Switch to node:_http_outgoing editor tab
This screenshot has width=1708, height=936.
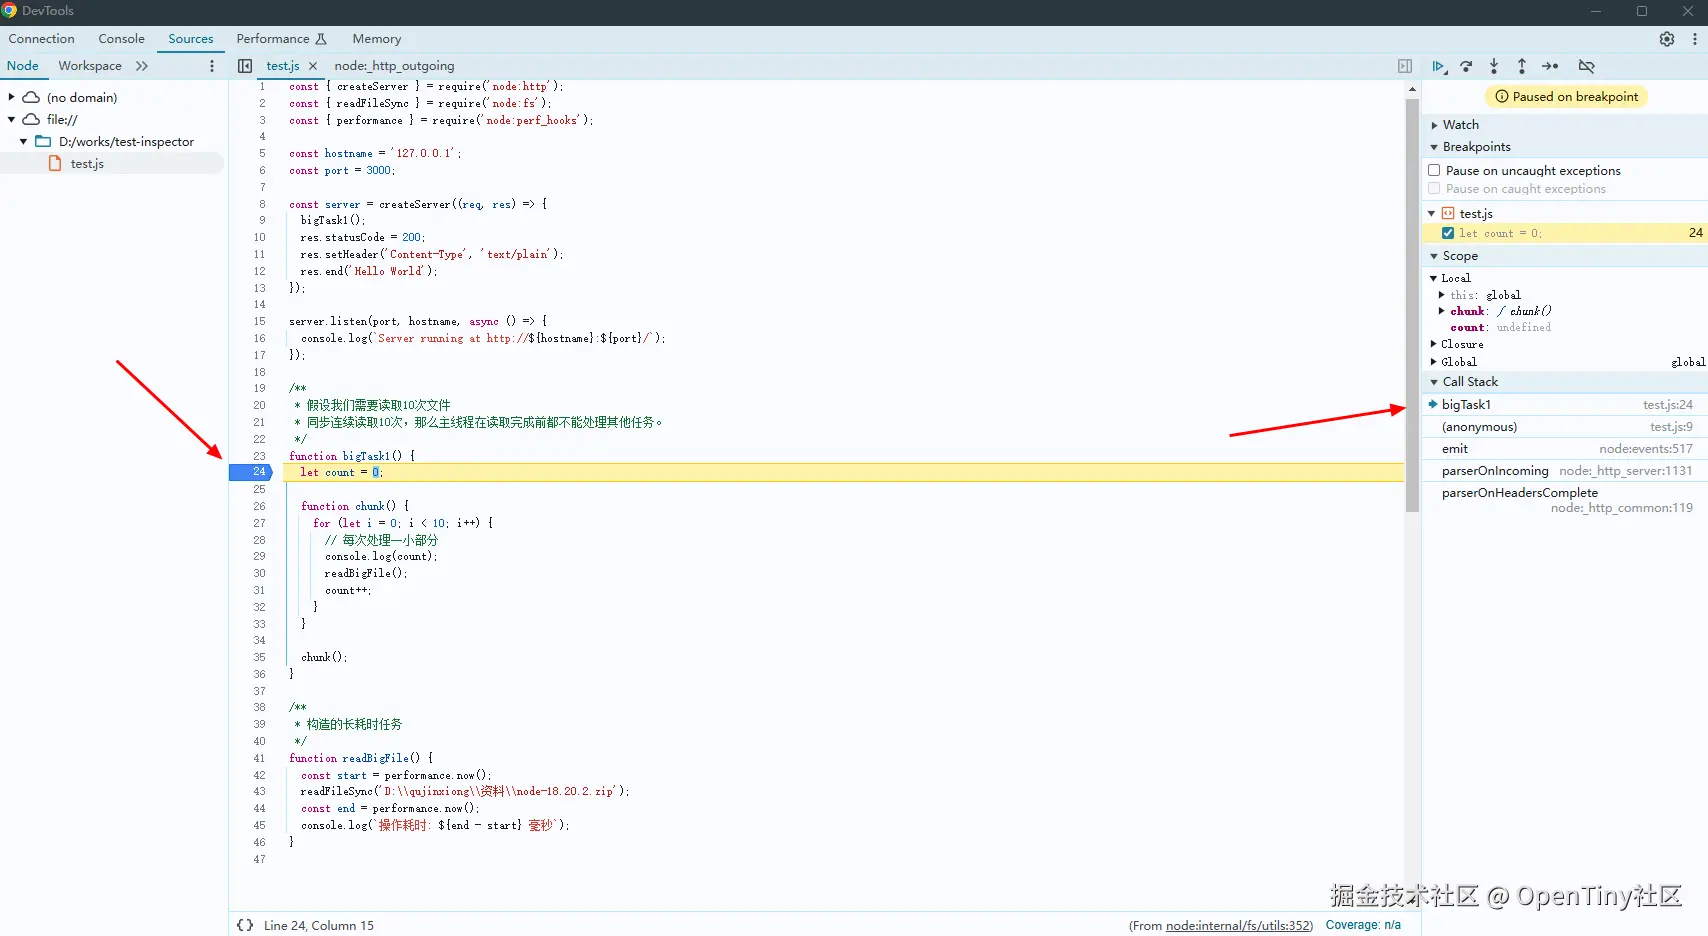pyautogui.click(x=394, y=66)
